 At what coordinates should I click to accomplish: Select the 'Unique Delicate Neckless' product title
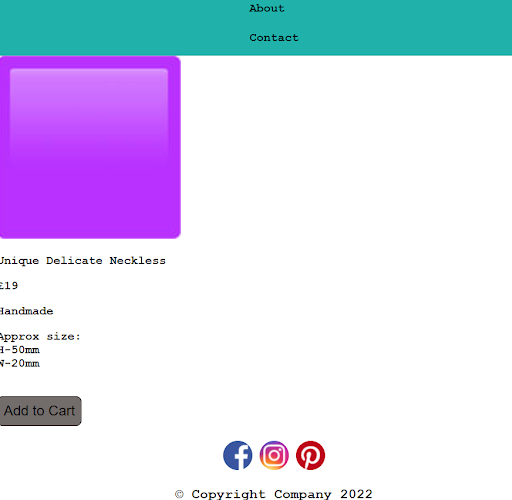point(82,261)
